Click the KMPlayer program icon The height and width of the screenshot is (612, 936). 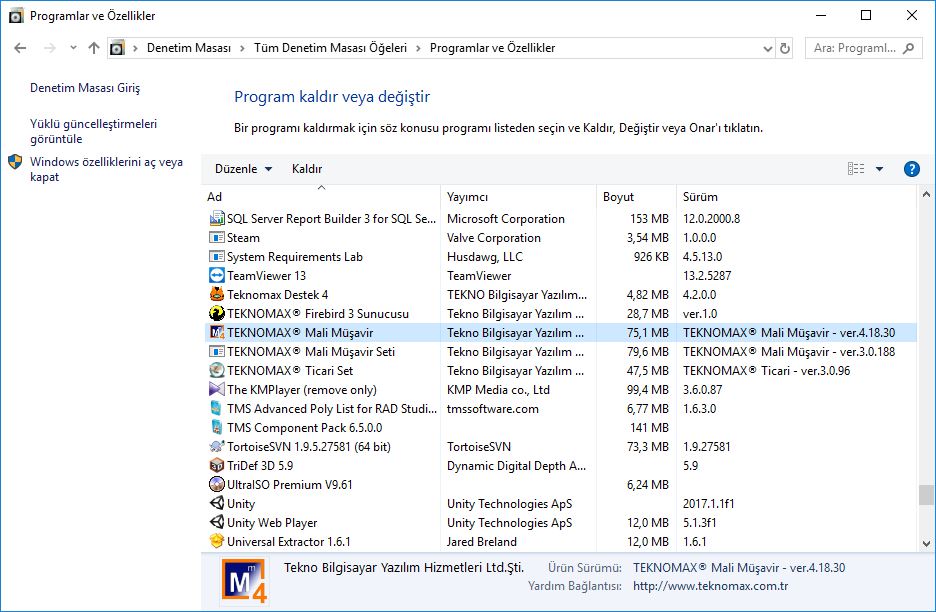point(217,390)
